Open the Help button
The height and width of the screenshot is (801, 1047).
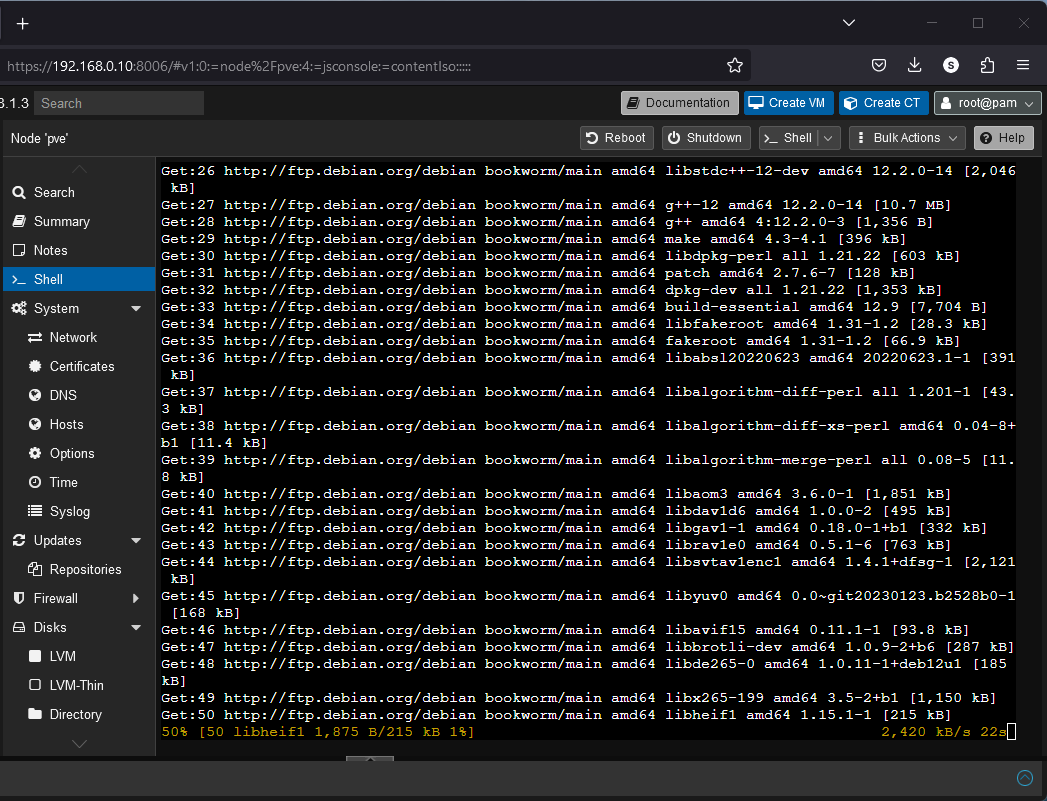click(x=1004, y=138)
